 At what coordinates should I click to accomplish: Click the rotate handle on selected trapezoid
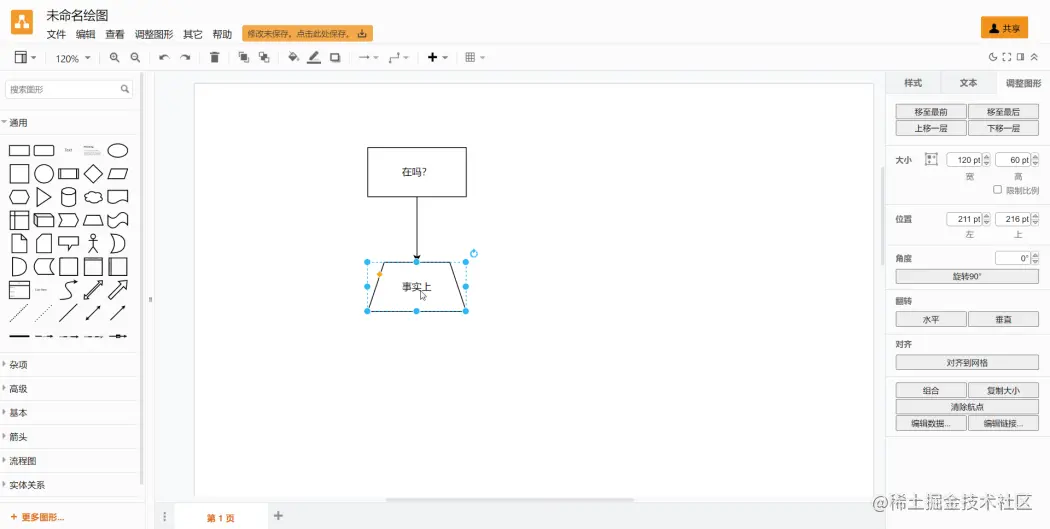(x=474, y=253)
